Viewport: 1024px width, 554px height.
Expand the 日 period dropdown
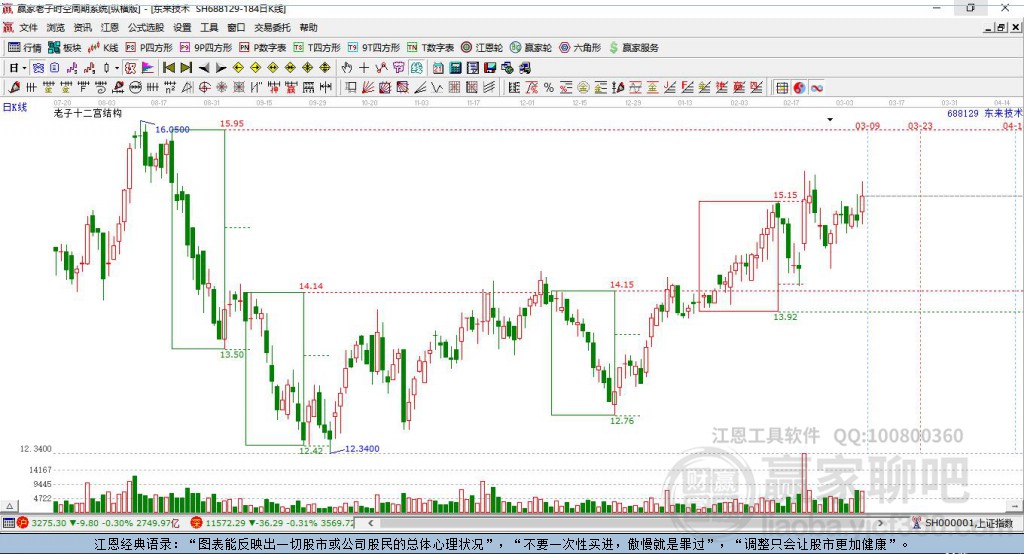pyautogui.click(x=24, y=68)
